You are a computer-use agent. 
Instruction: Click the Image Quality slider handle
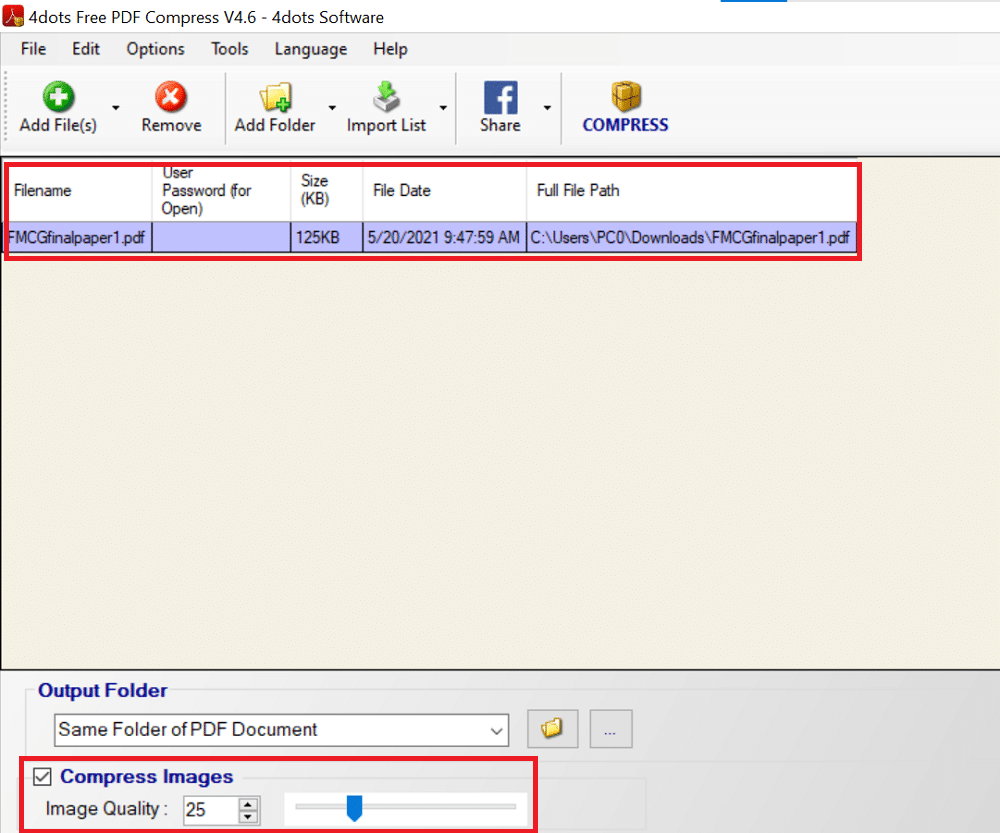pyautogui.click(x=353, y=807)
